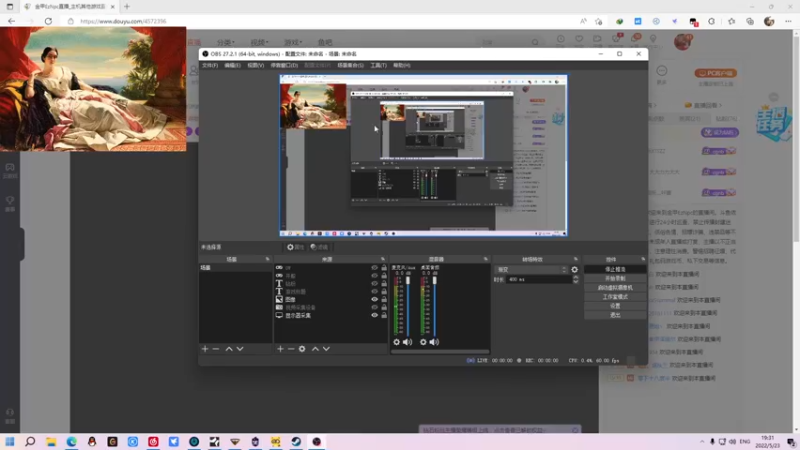Image resolution: width=800 pixels, height=450 pixels.
Task: Open transition properties gear icon
Action: (574, 269)
